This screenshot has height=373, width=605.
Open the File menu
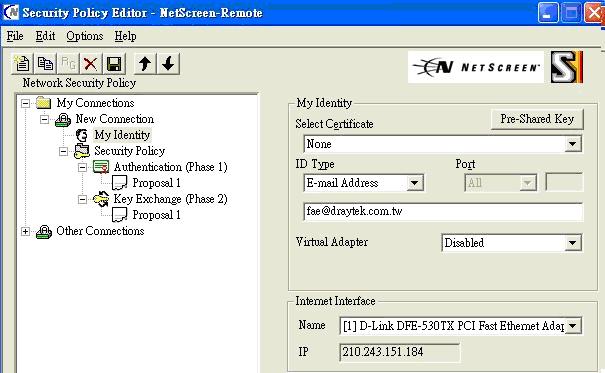click(15, 36)
